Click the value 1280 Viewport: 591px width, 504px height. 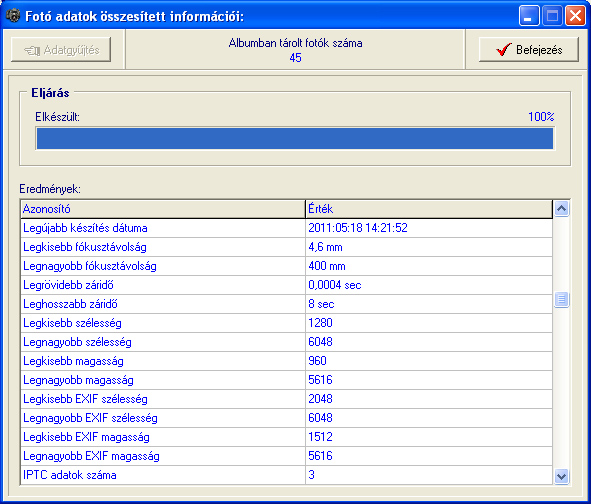[x=320, y=323]
